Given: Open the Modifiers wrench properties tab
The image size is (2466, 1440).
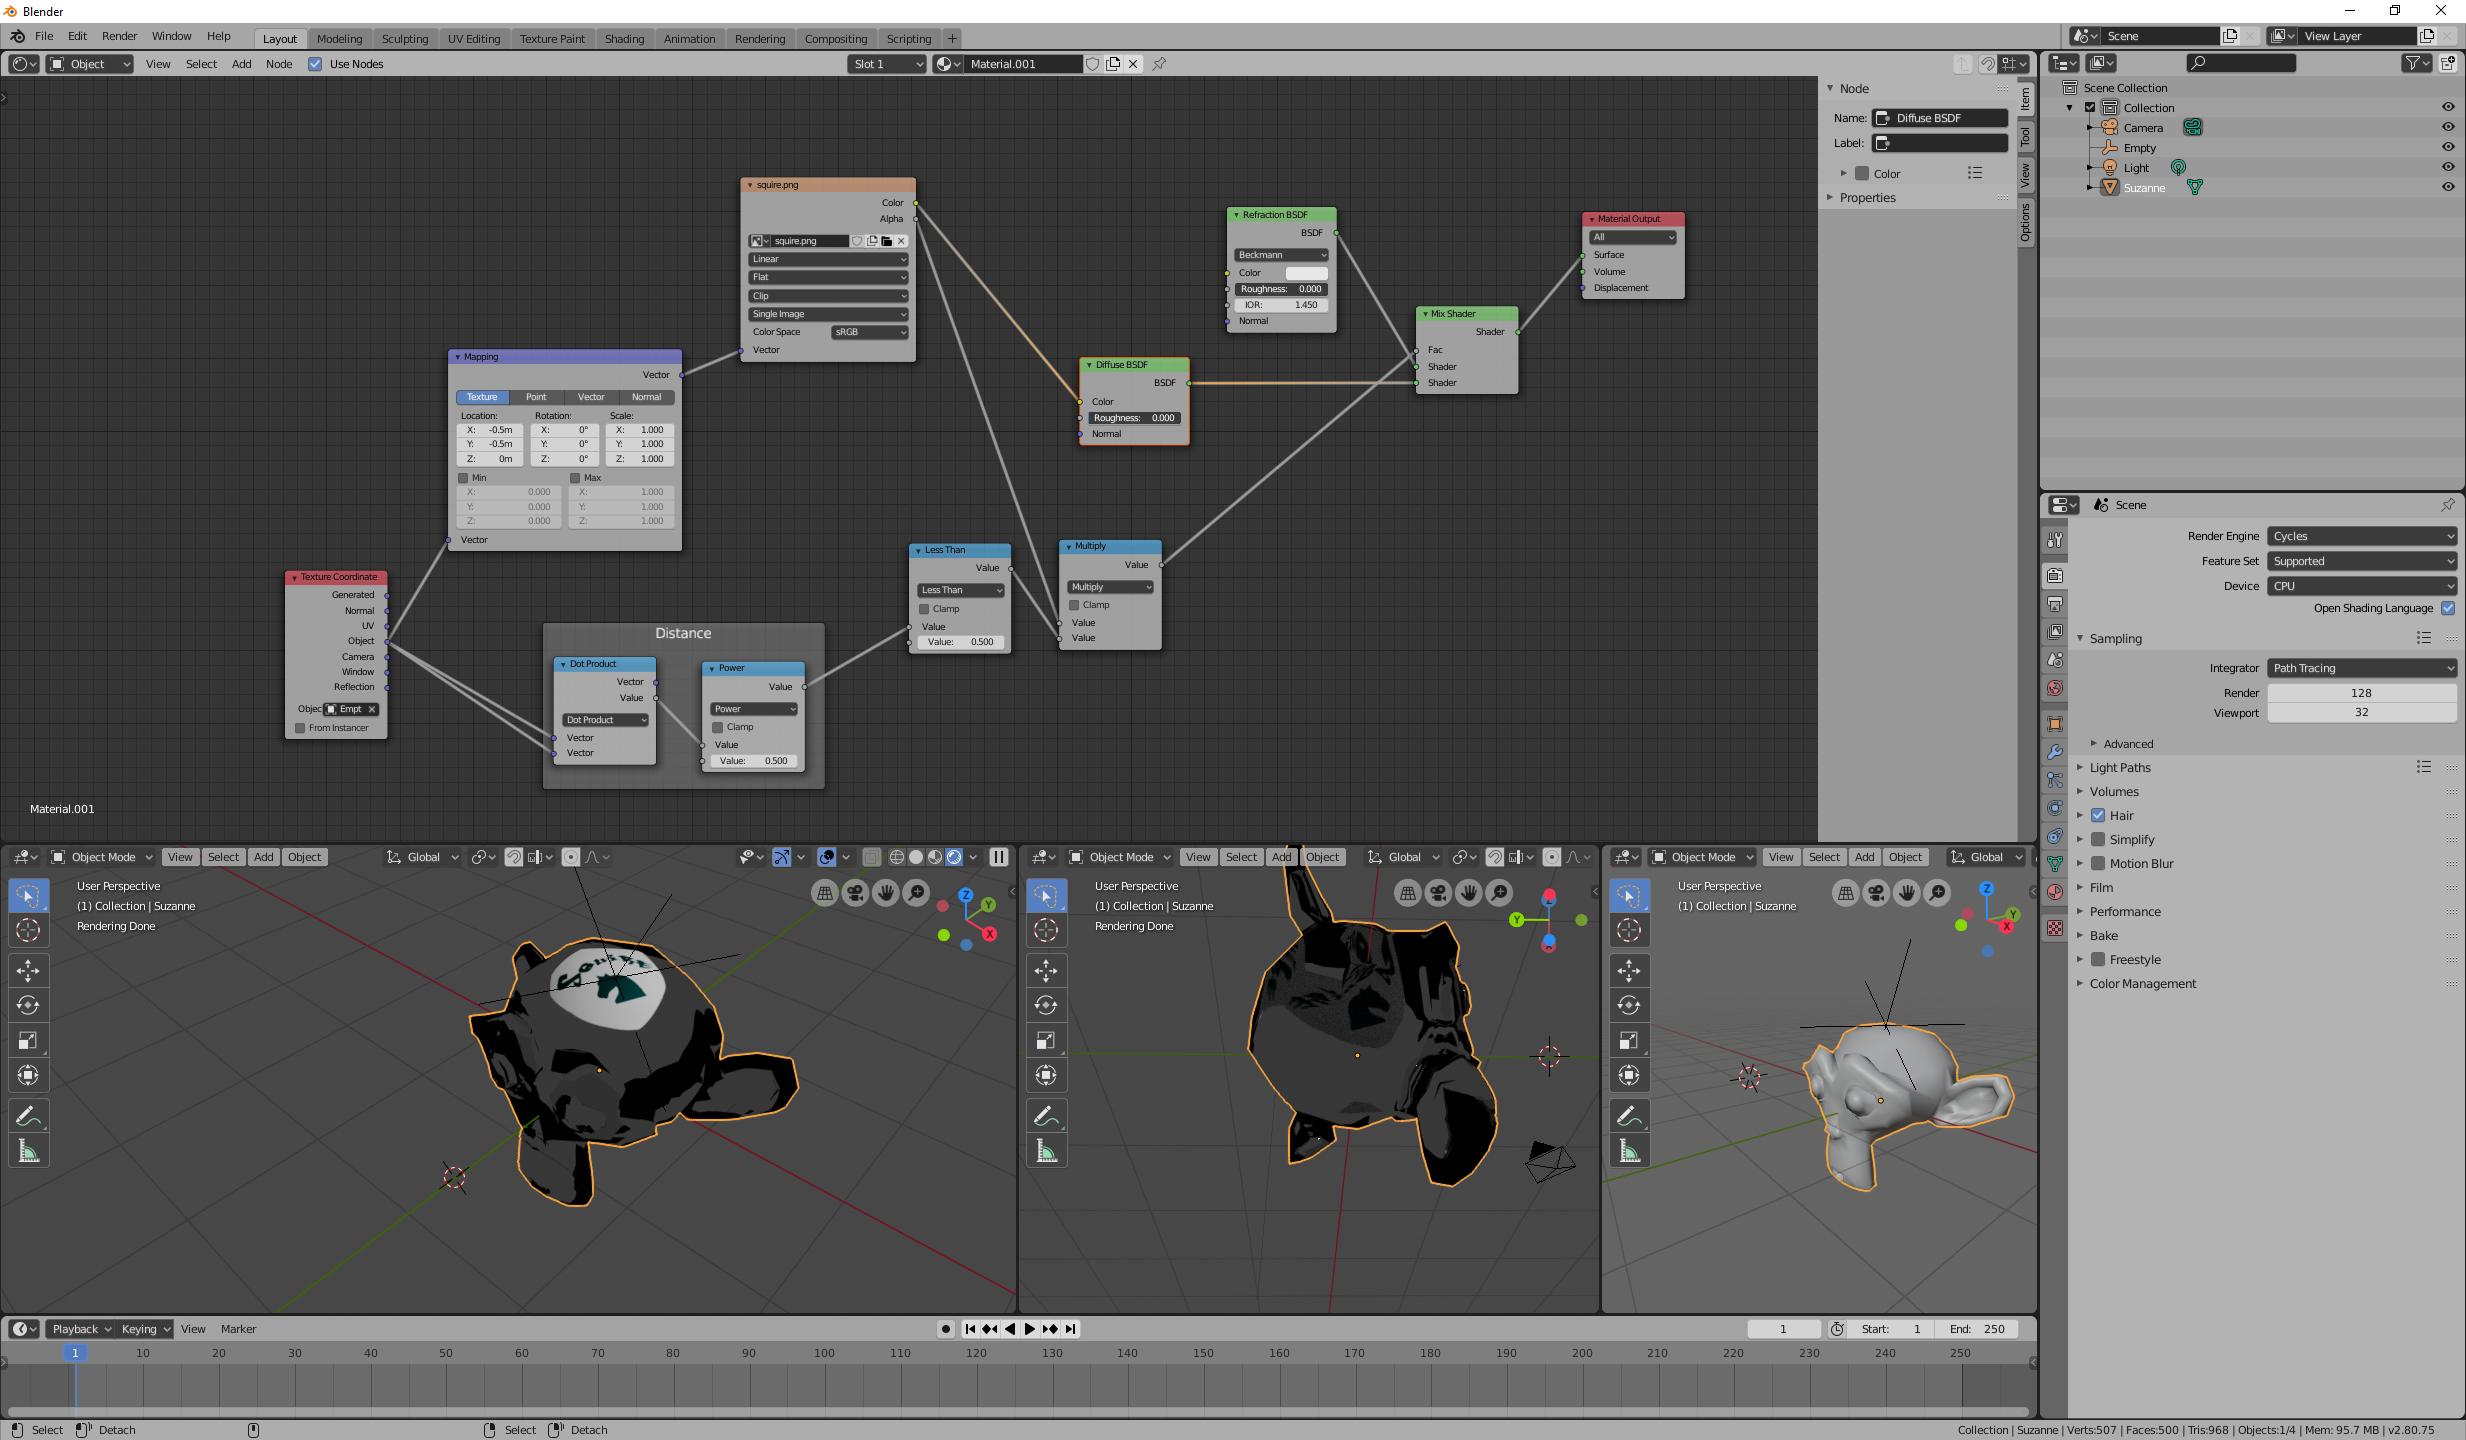Looking at the screenshot, I should pos(2055,752).
